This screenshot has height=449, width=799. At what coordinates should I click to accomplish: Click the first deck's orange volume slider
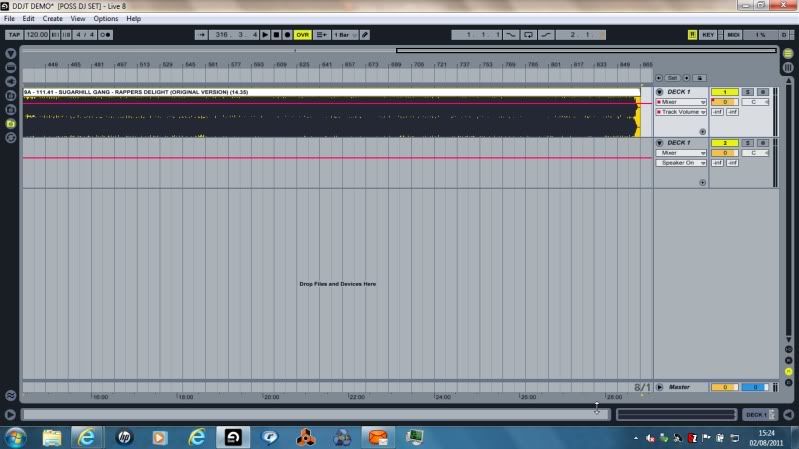coord(724,102)
